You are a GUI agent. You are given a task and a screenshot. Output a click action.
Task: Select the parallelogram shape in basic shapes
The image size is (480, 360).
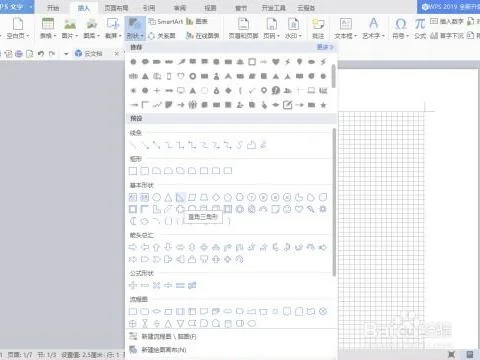(192, 197)
